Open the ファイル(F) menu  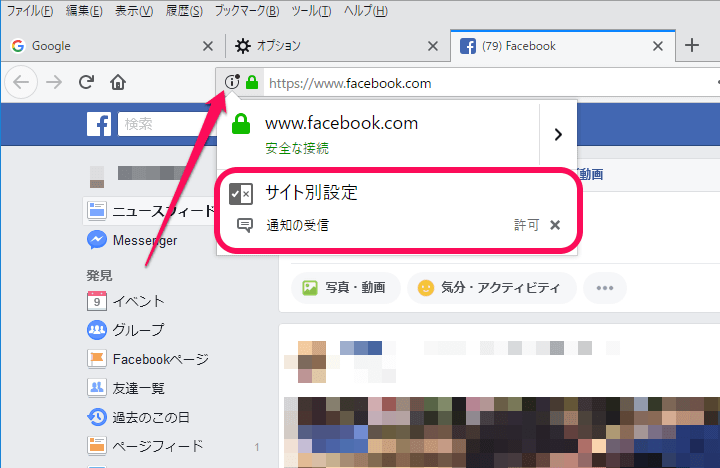30,11
